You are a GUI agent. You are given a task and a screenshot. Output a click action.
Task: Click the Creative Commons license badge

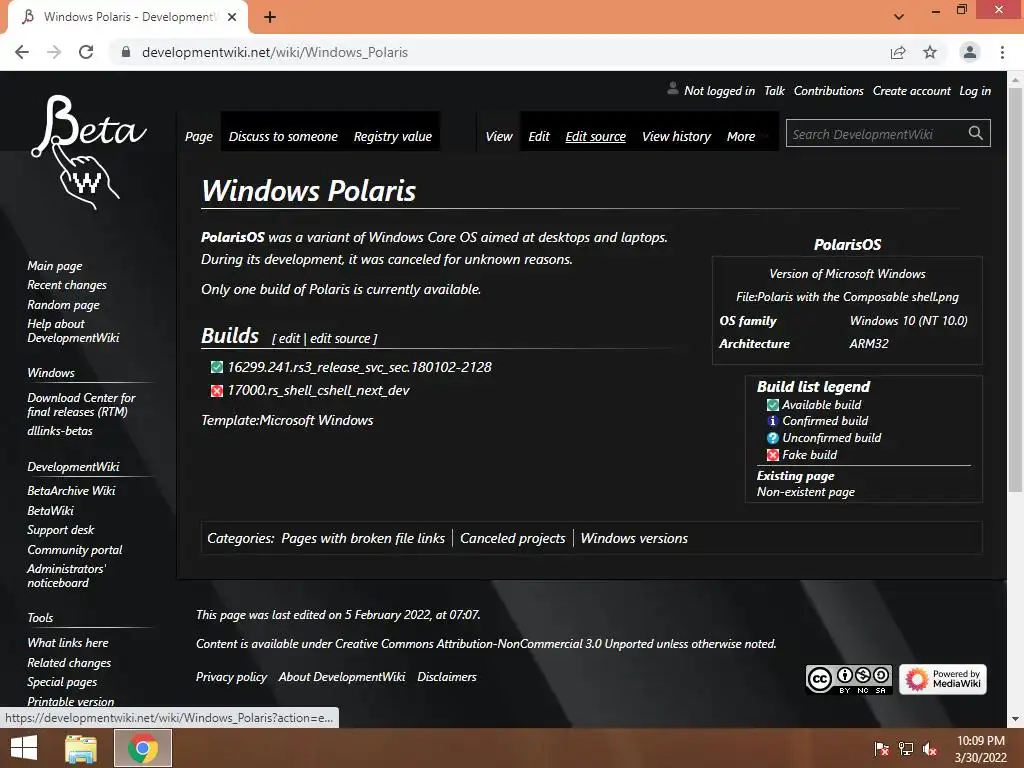(x=848, y=679)
